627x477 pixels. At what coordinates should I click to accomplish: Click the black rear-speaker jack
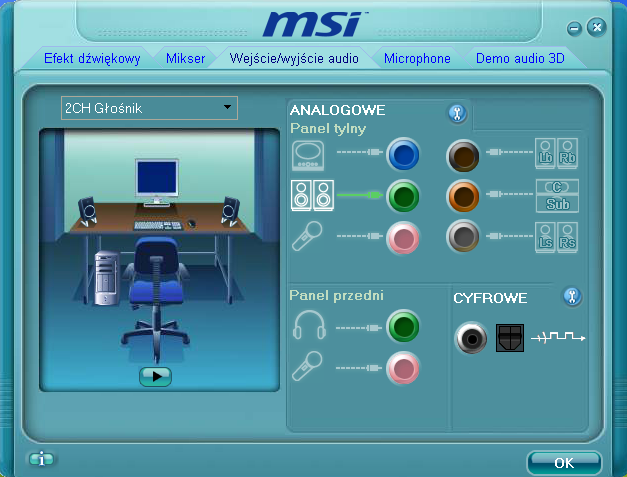point(463,156)
